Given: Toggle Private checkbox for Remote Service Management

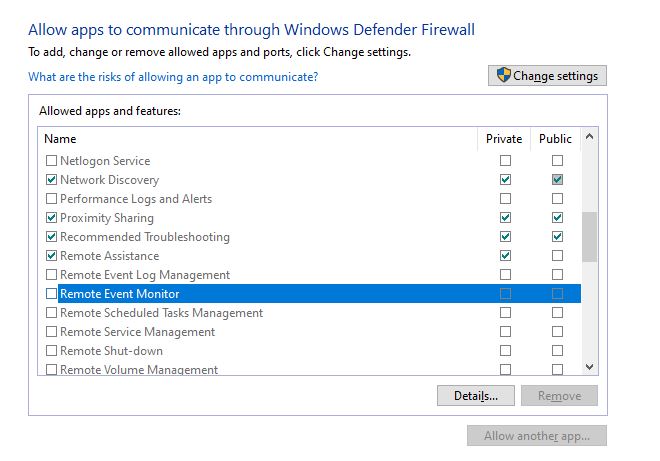Looking at the screenshot, I should [506, 332].
